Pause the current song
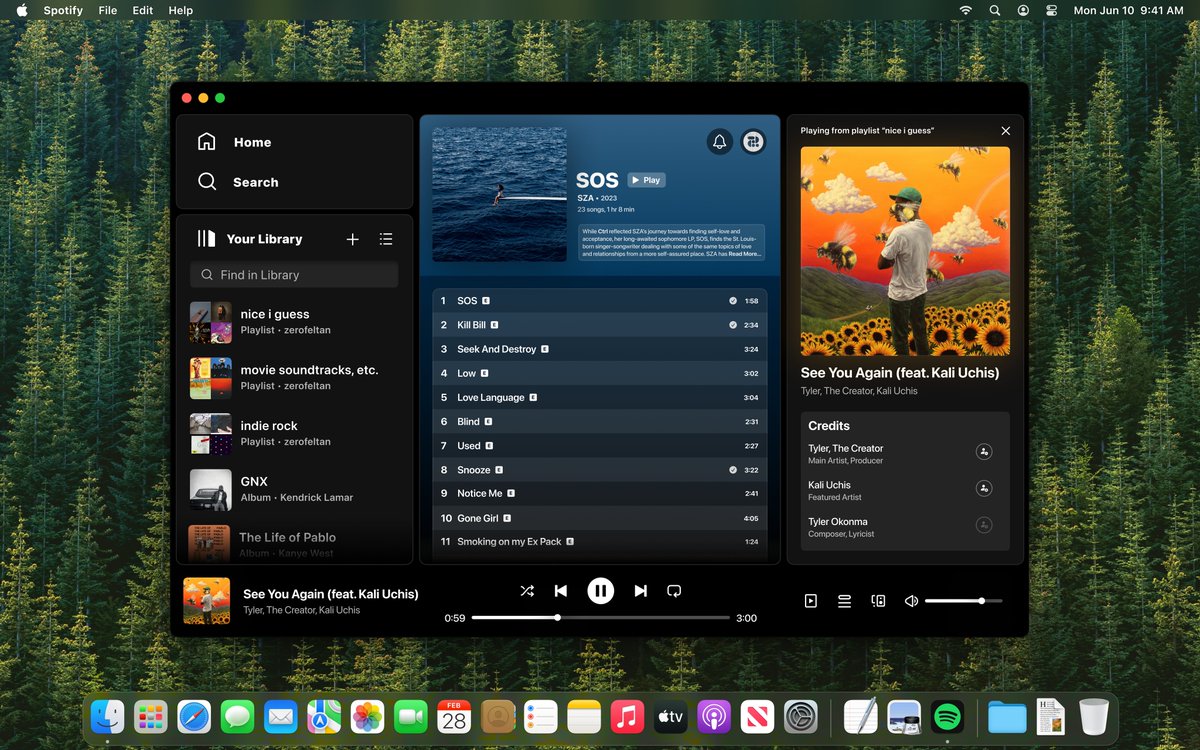This screenshot has height=750, width=1200. 600,591
